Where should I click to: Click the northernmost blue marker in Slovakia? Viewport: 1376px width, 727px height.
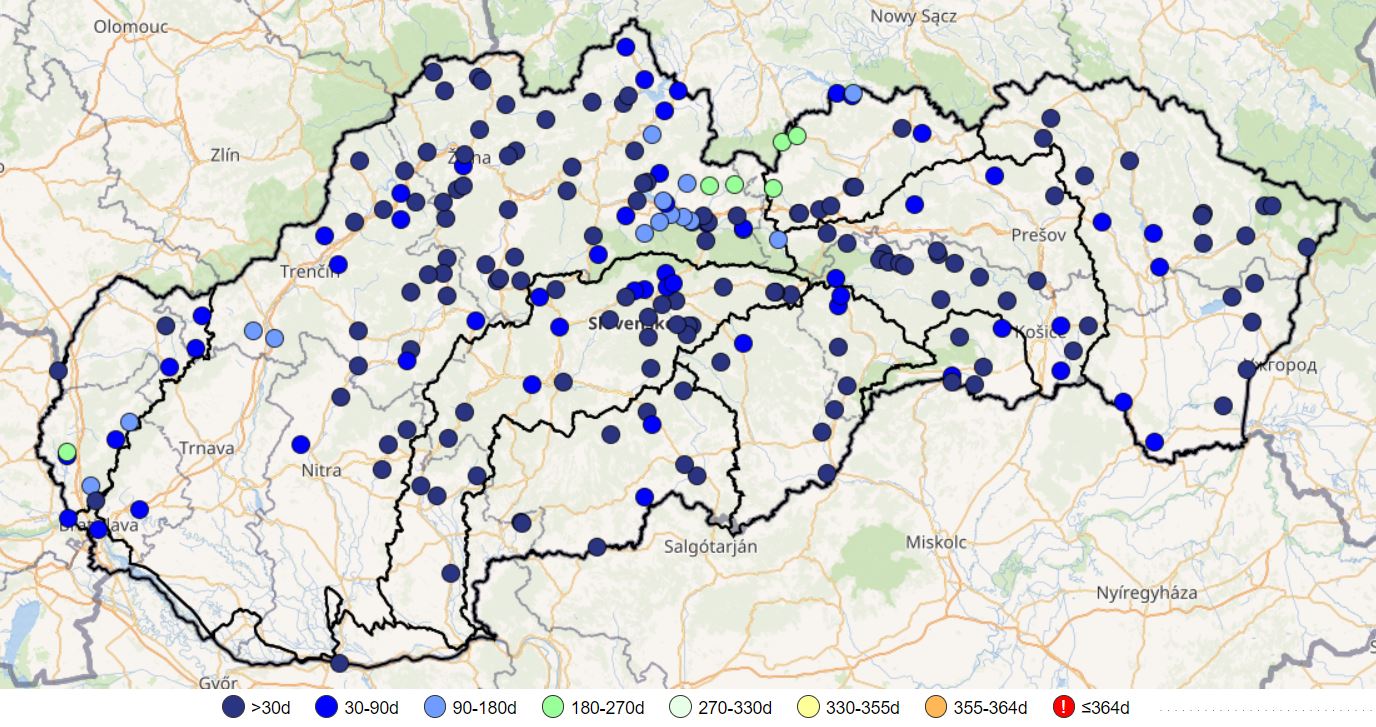[x=626, y=47]
